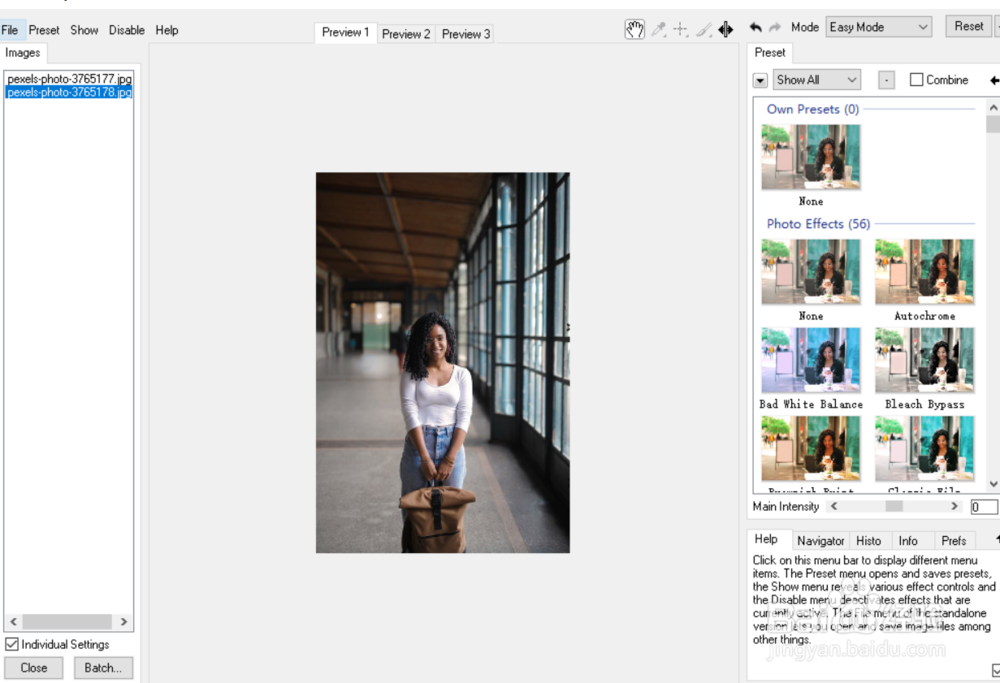Select pexels-photo-3765177.jpg in the list

coord(70,79)
